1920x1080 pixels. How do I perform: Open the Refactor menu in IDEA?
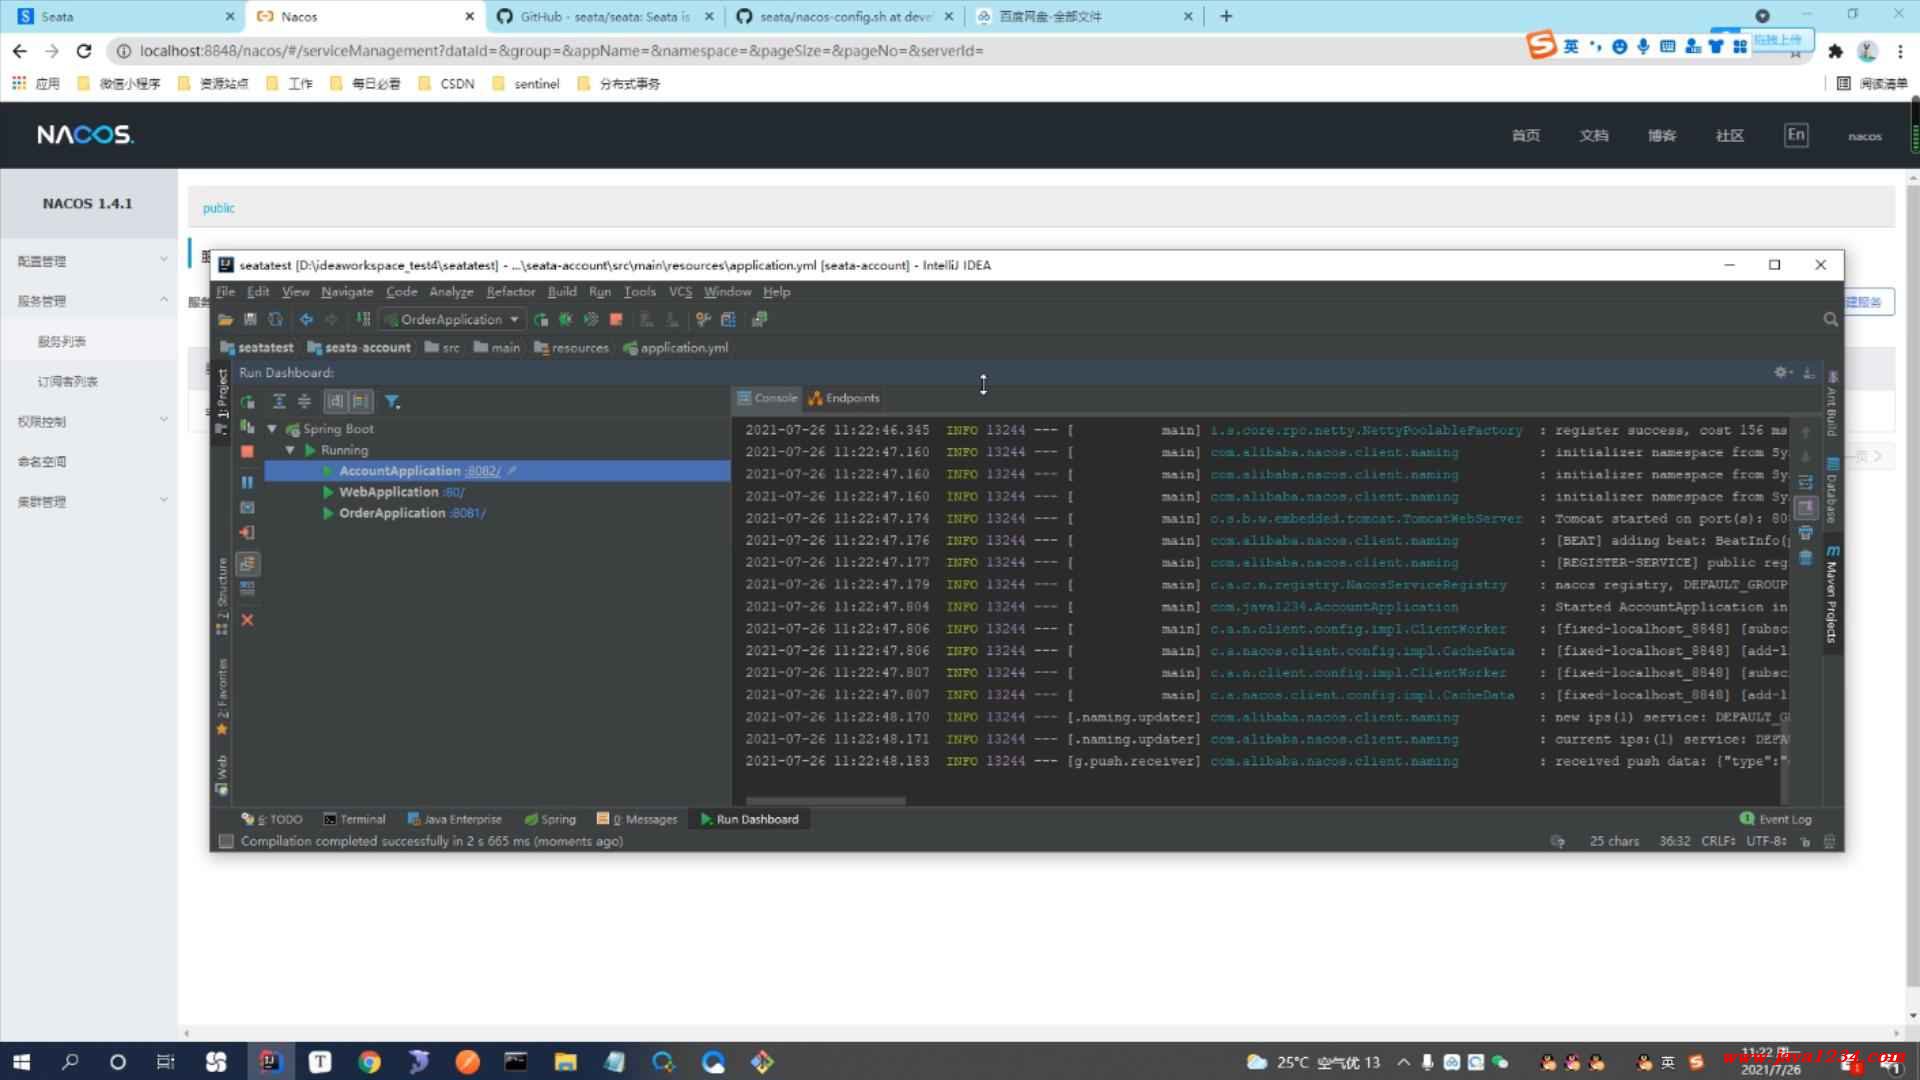tap(511, 292)
